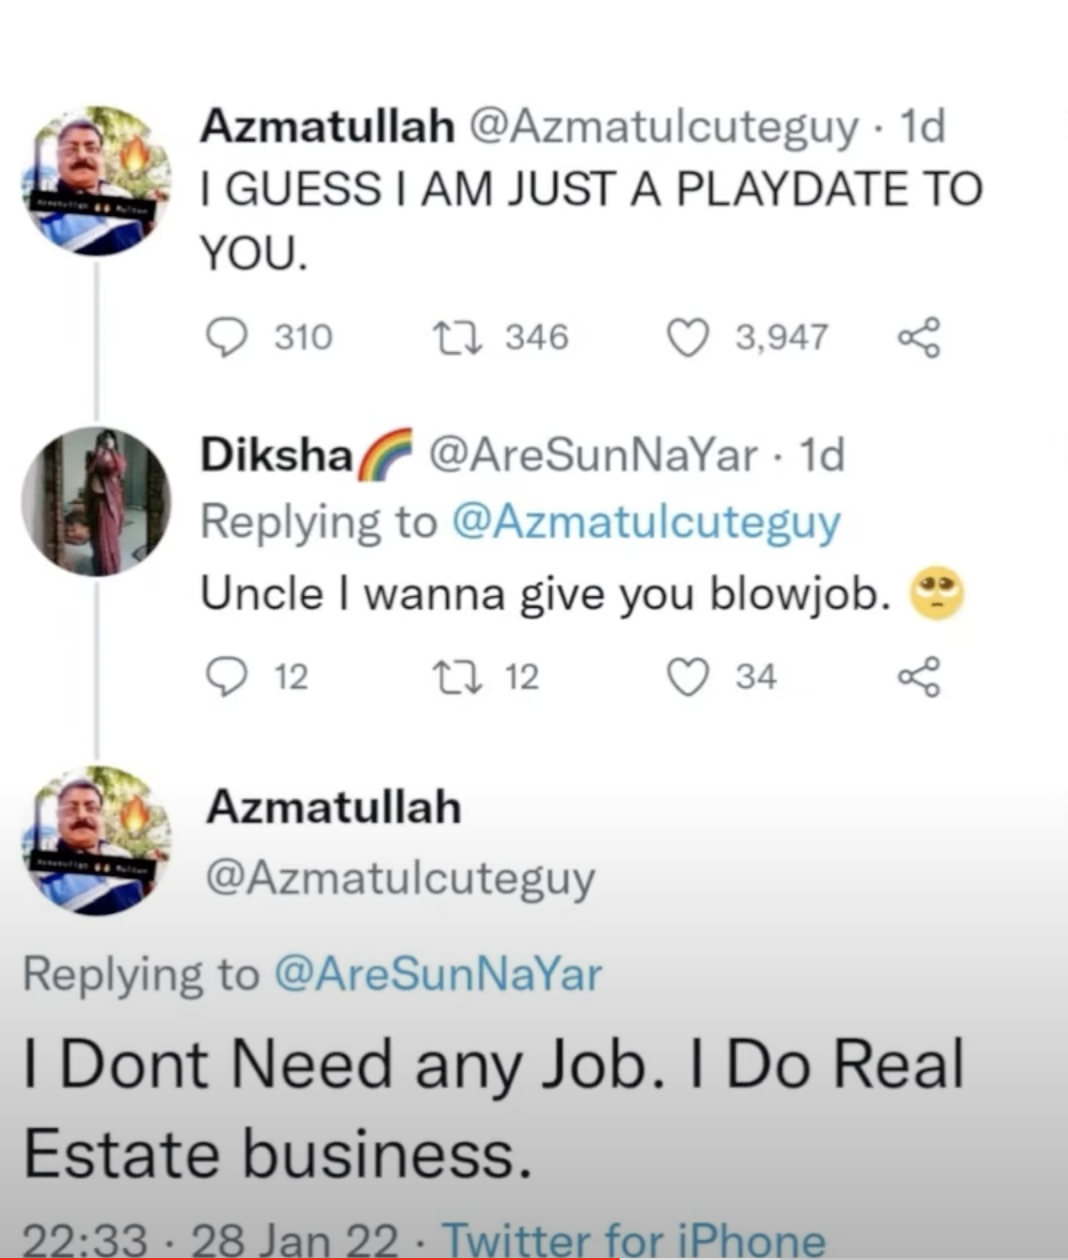The width and height of the screenshot is (1068, 1260).
Task: Reply to Diksha's tweet
Action: pos(226,676)
